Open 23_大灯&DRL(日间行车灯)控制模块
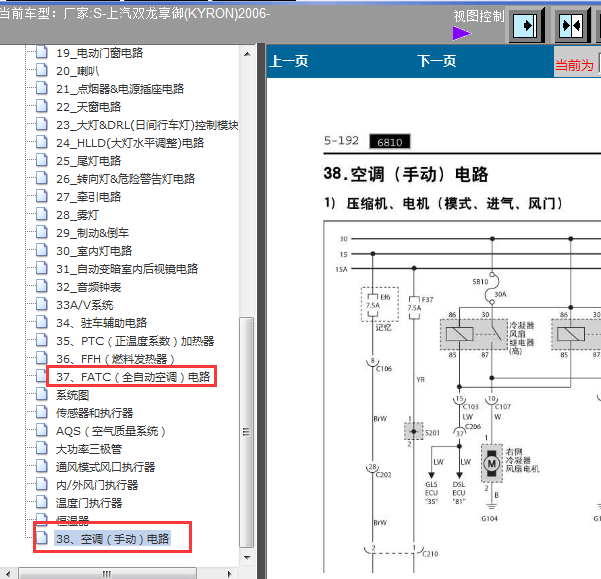The width and height of the screenshot is (601, 579). coord(147,125)
